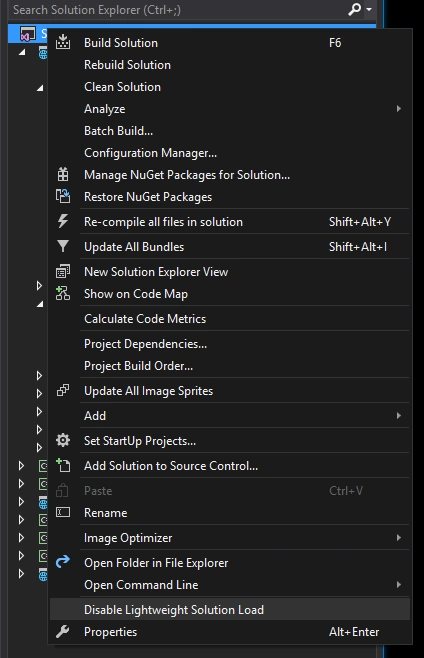Screen dimensions: 424x658
Task: Click the Restore NuGet Packages icon
Action: pyautogui.click(x=63, y=196)
